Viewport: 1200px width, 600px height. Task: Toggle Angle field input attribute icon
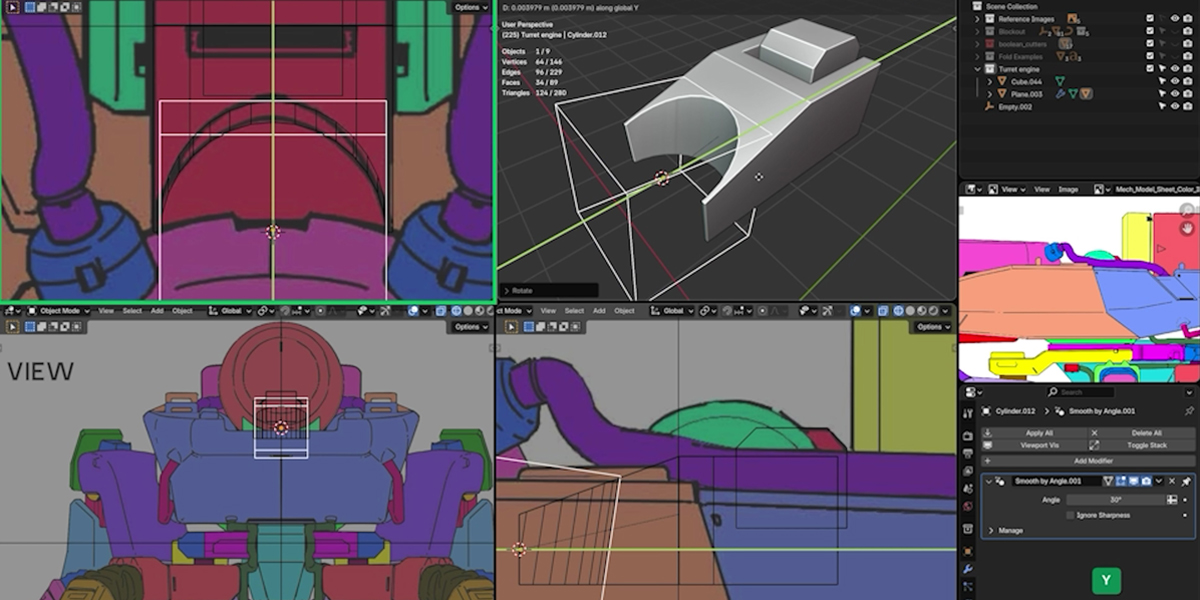(x=1172, y=499)
